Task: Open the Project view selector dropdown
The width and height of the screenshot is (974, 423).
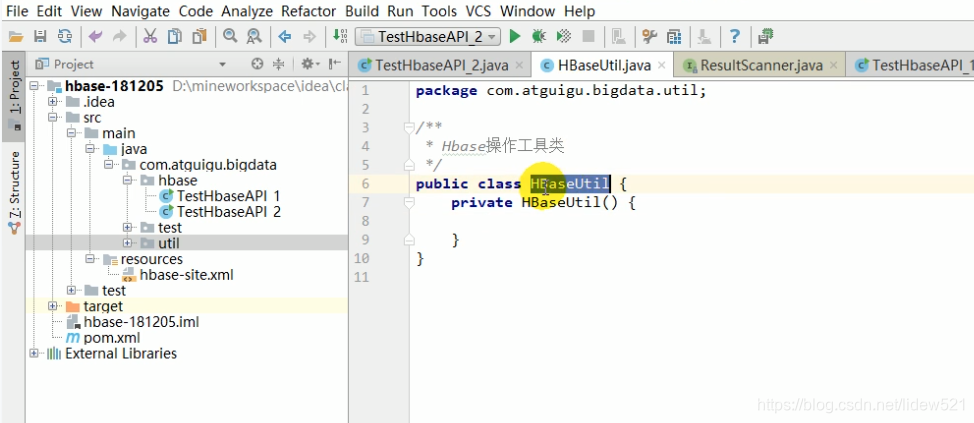Action: pos(222,64)
